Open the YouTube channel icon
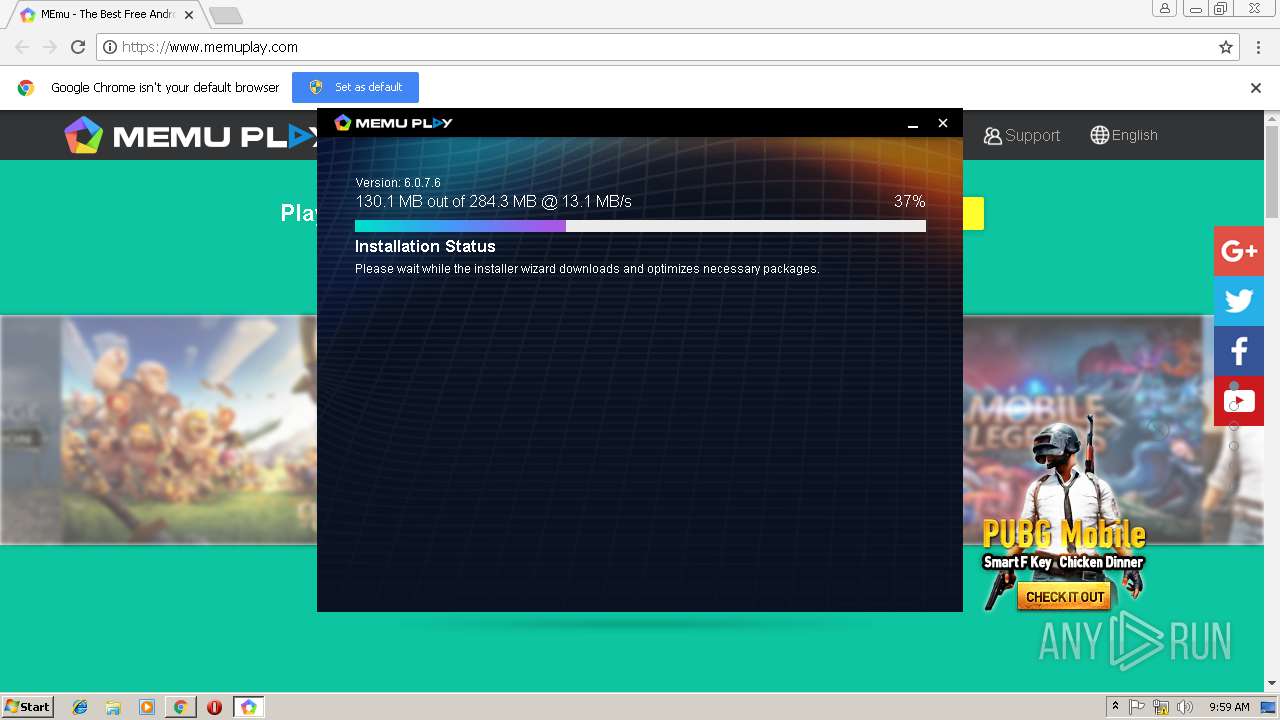 pyautogui.click(x=1239, y=401)
